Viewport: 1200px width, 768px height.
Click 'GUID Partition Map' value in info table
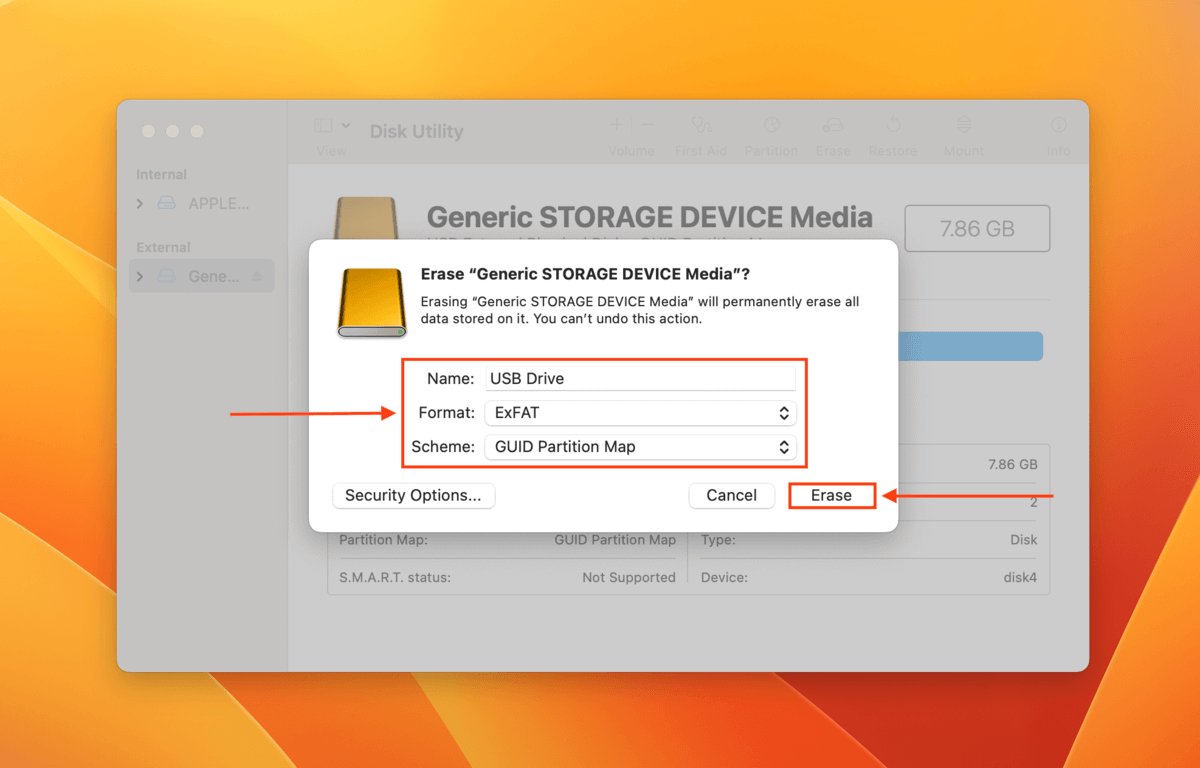click(x=615, y=540)
